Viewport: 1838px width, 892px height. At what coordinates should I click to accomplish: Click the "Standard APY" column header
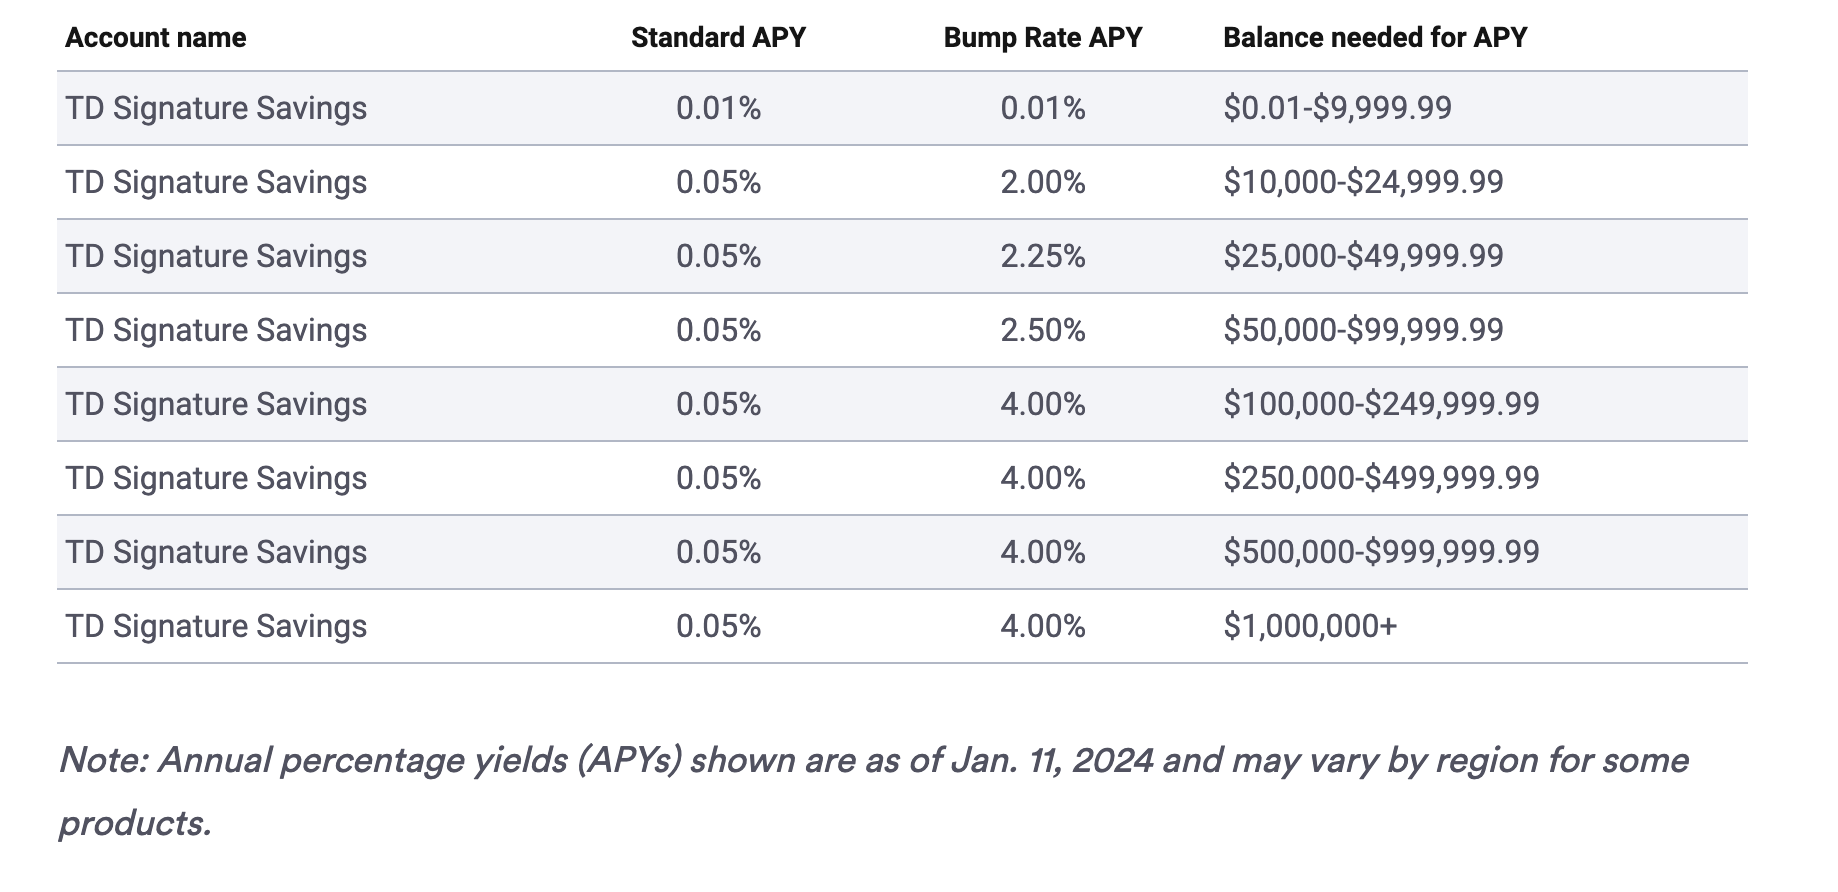718,38
